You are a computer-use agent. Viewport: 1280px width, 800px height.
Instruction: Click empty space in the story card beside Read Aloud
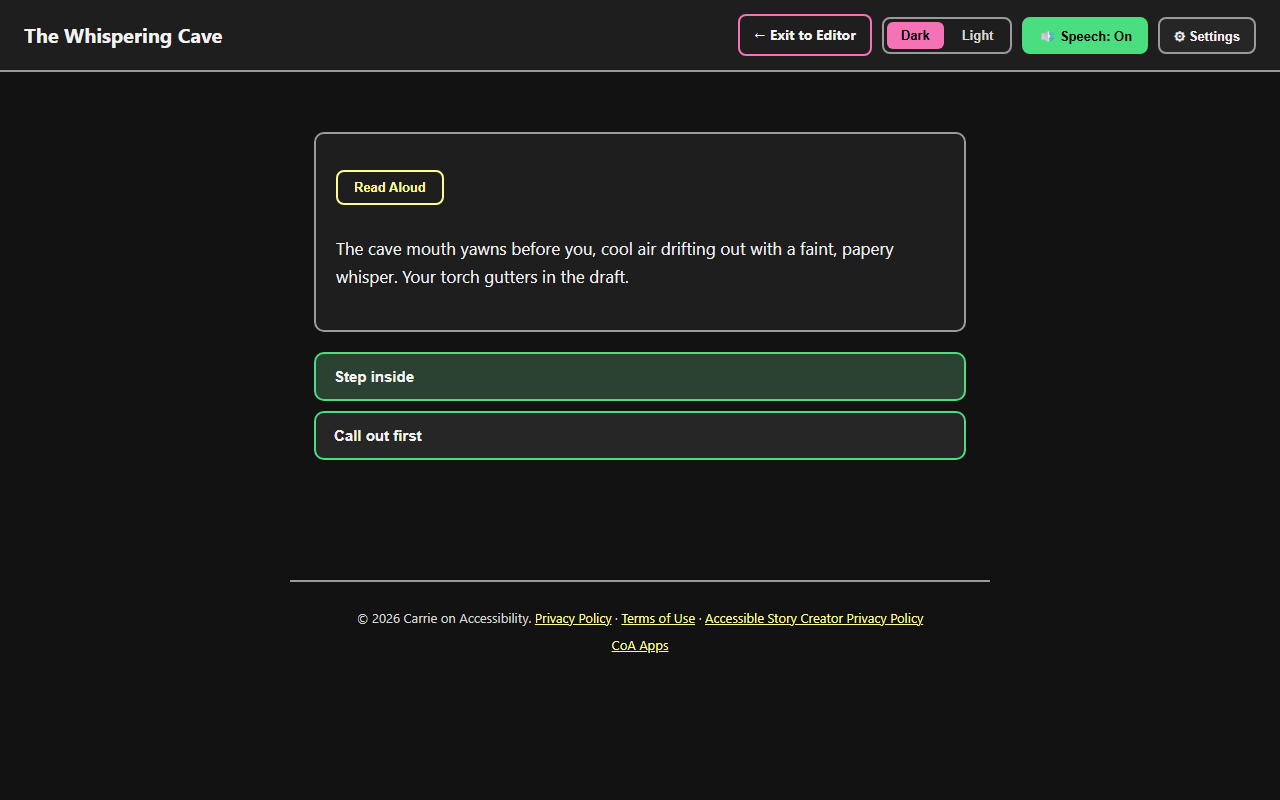tap(700, 187)
